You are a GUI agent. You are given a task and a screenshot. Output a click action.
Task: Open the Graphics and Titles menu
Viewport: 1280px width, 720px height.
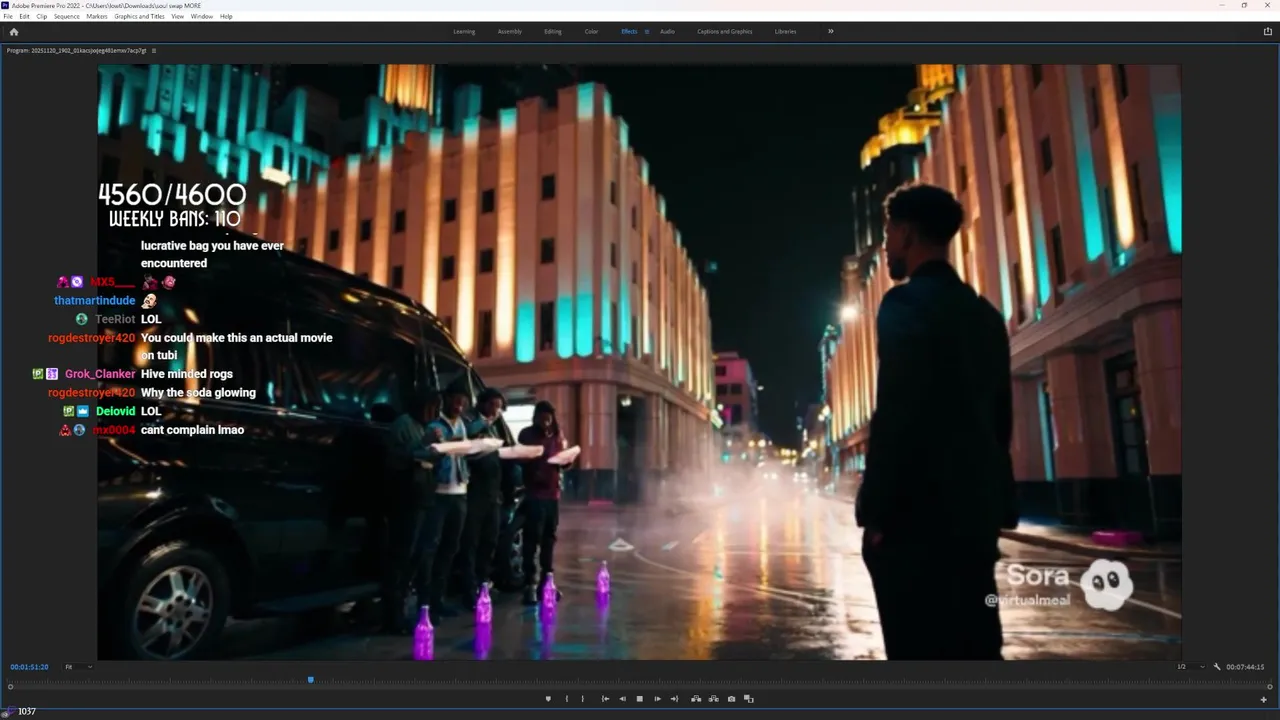point(140,17)
